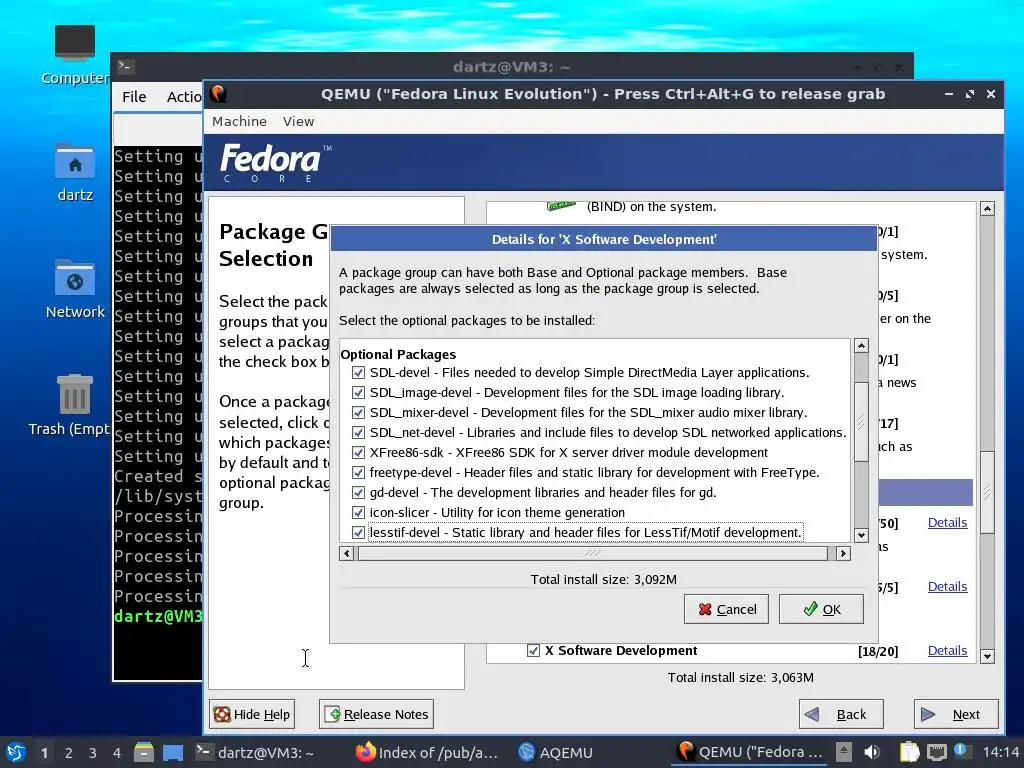The height and width of the screenshot is (768, 1024).
Task: Click the QEMU title bar icon
Action: click(219, 94)
